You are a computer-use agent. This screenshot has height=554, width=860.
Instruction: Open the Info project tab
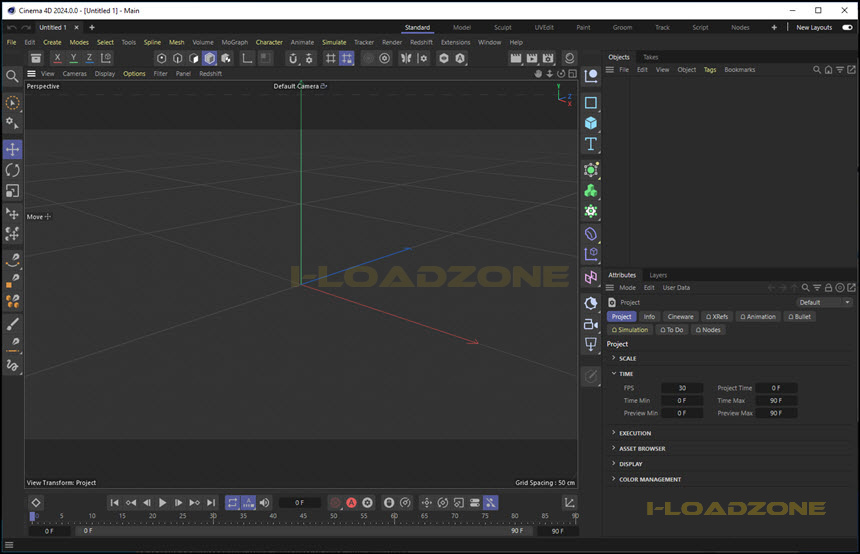649,316
